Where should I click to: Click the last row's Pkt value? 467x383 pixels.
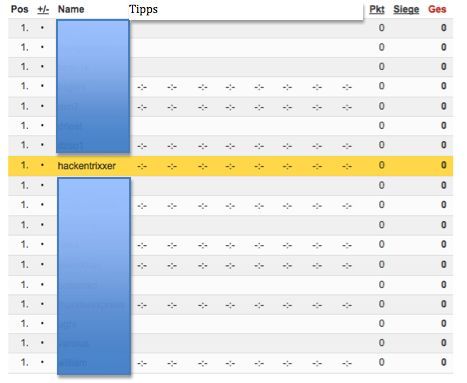(x=382, y=362)
